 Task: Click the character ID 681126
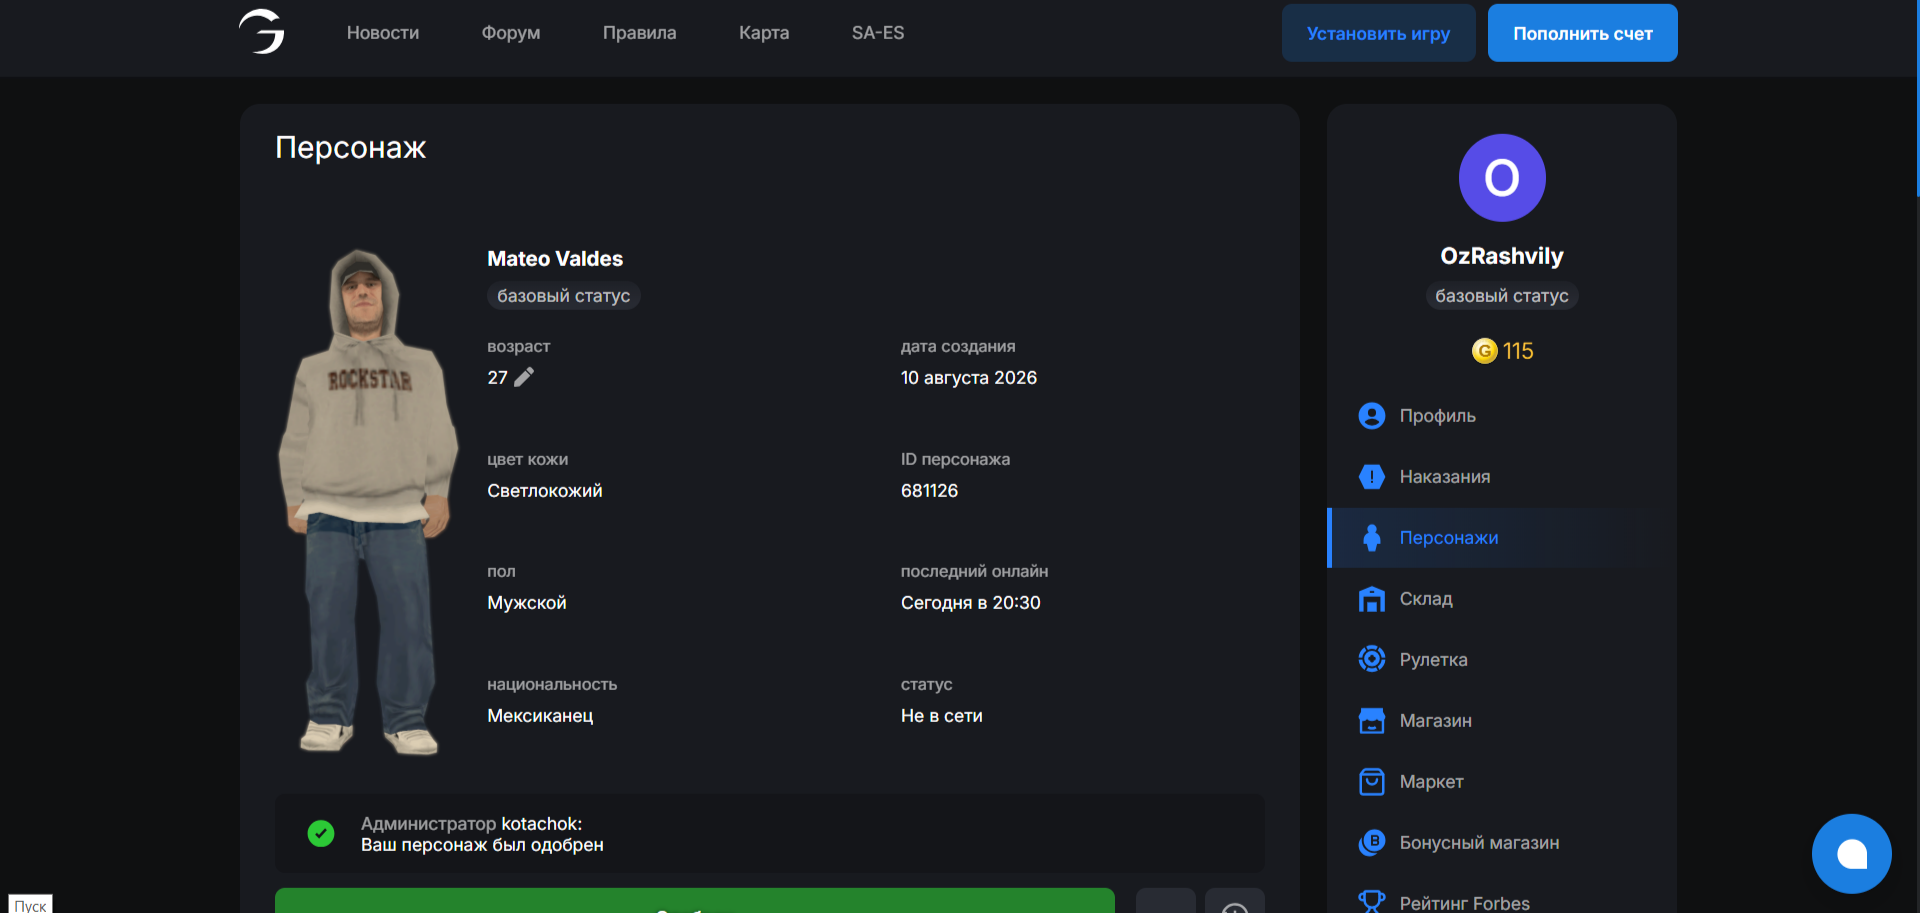(929, 491)
